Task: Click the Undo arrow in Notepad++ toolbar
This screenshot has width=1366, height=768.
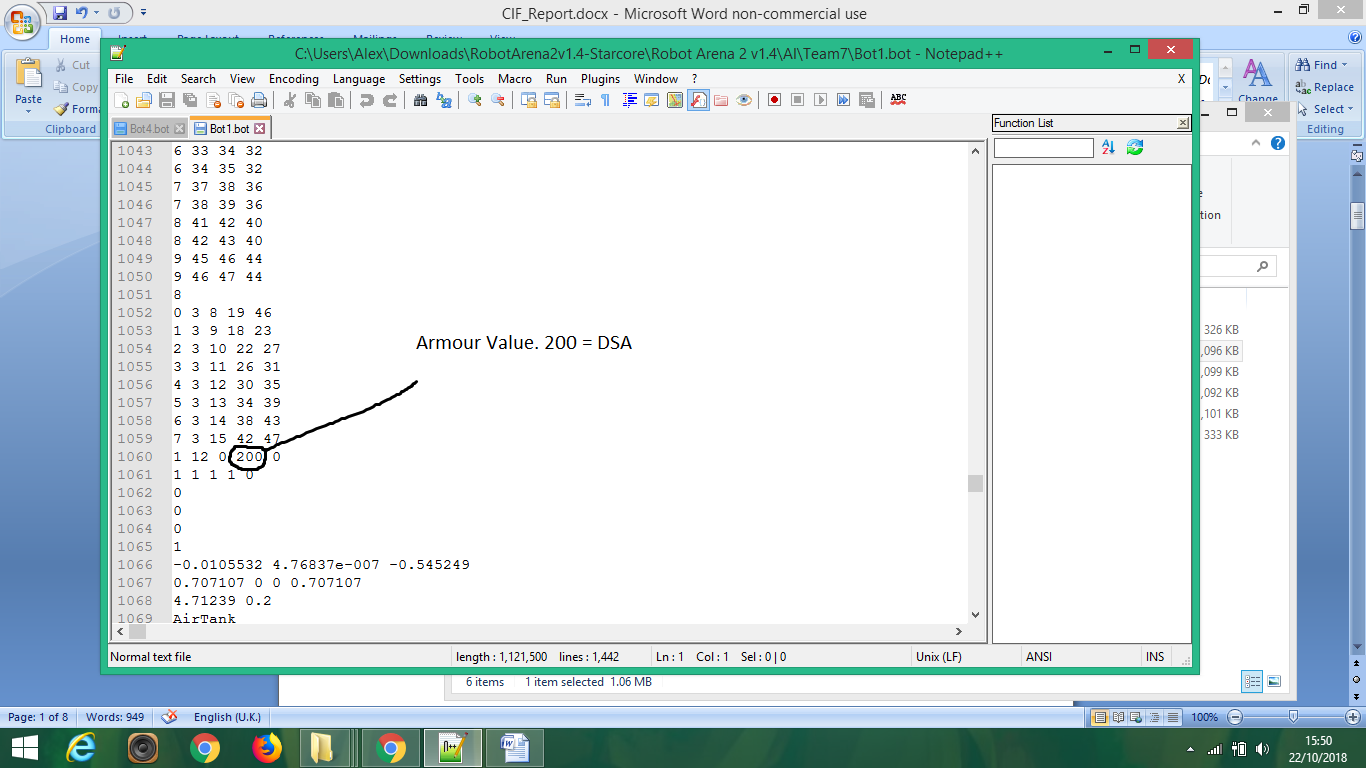Action: coord(367,100)
